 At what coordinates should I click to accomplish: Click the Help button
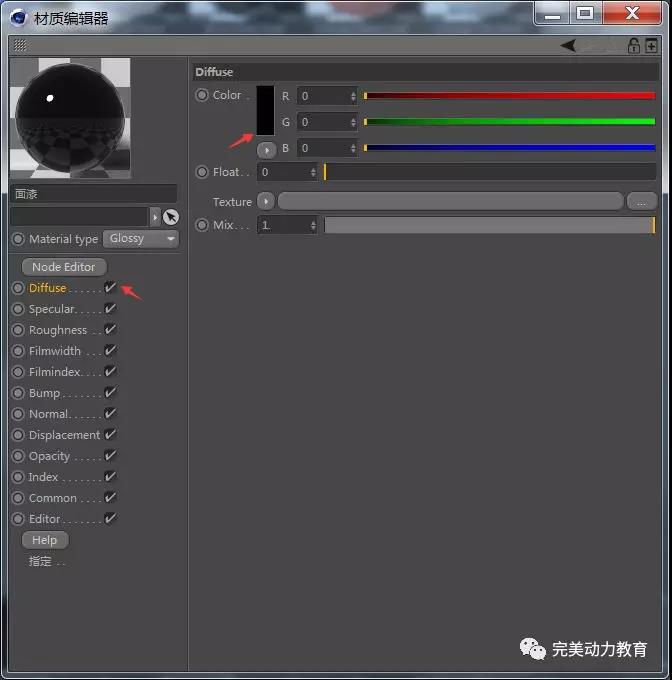pyautogui.click(x=45, y=540)
